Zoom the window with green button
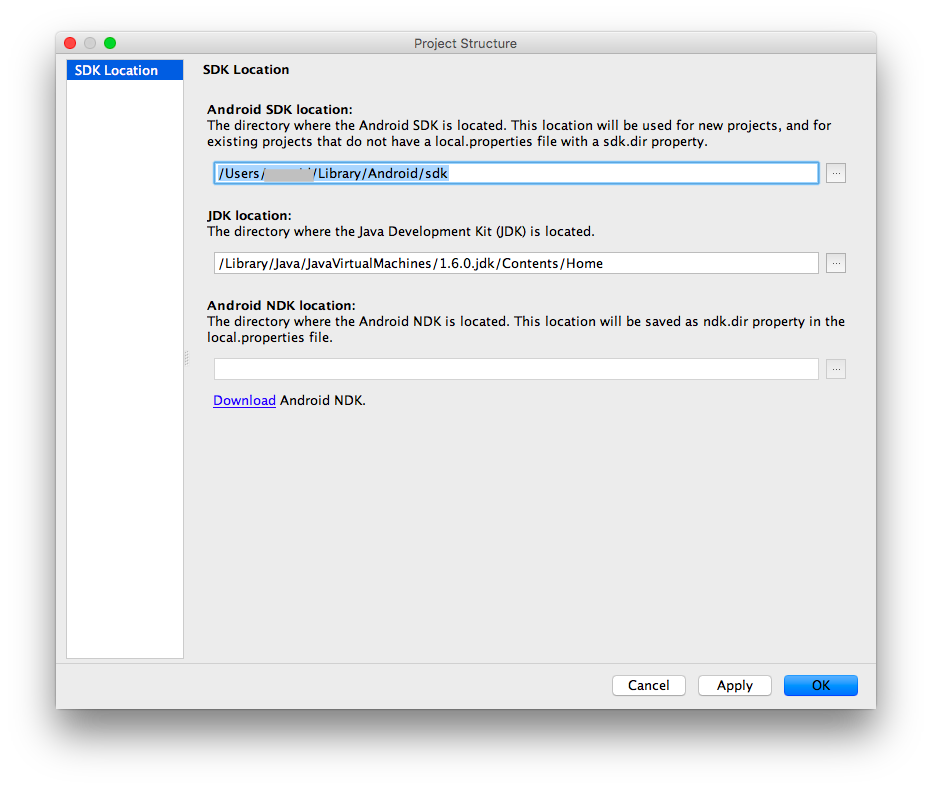932x789 pixels. 110,43
